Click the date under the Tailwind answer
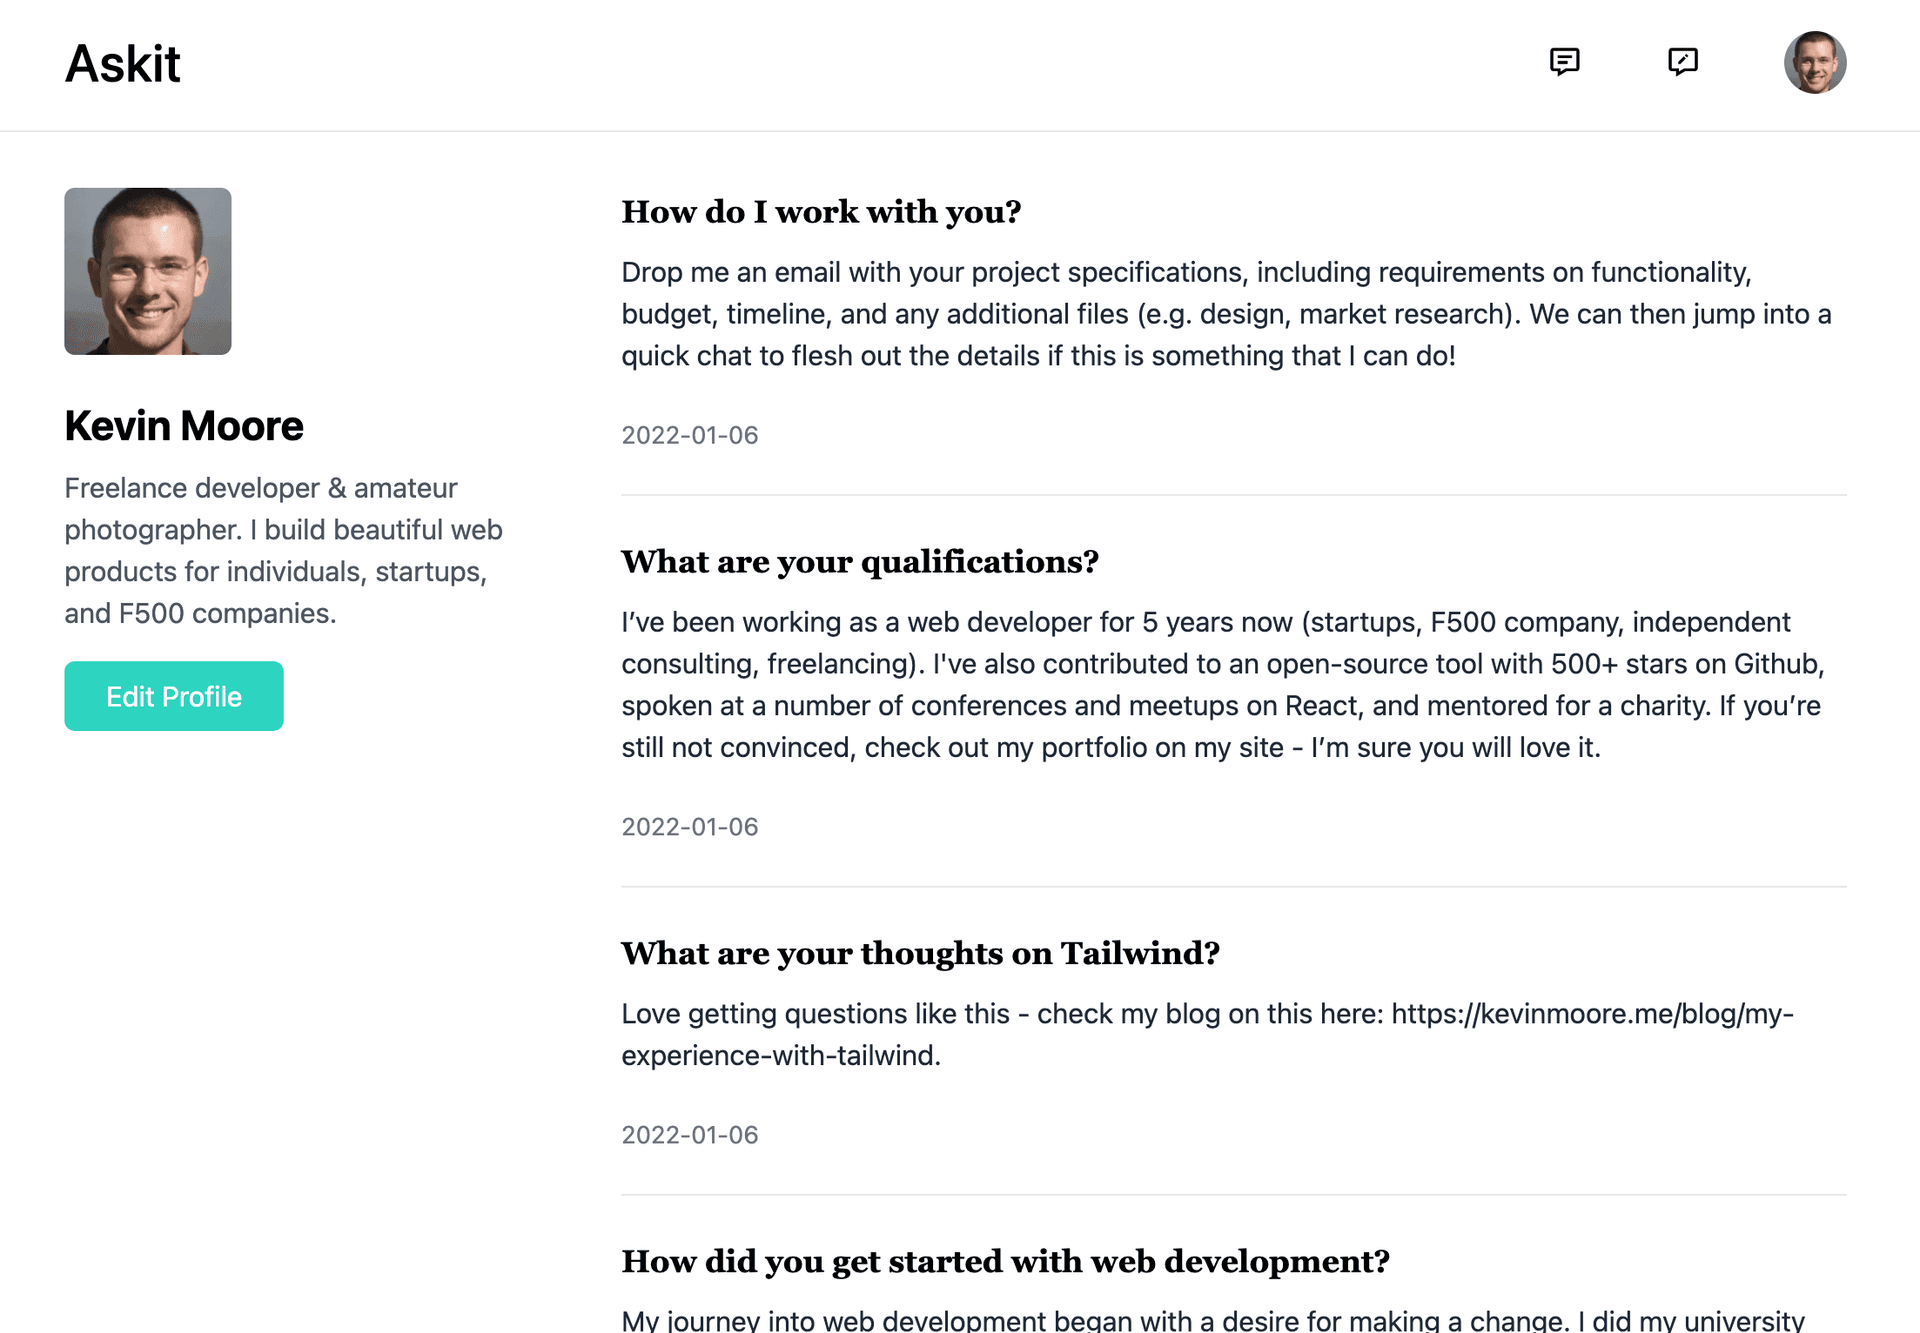 click(690, 1135)
